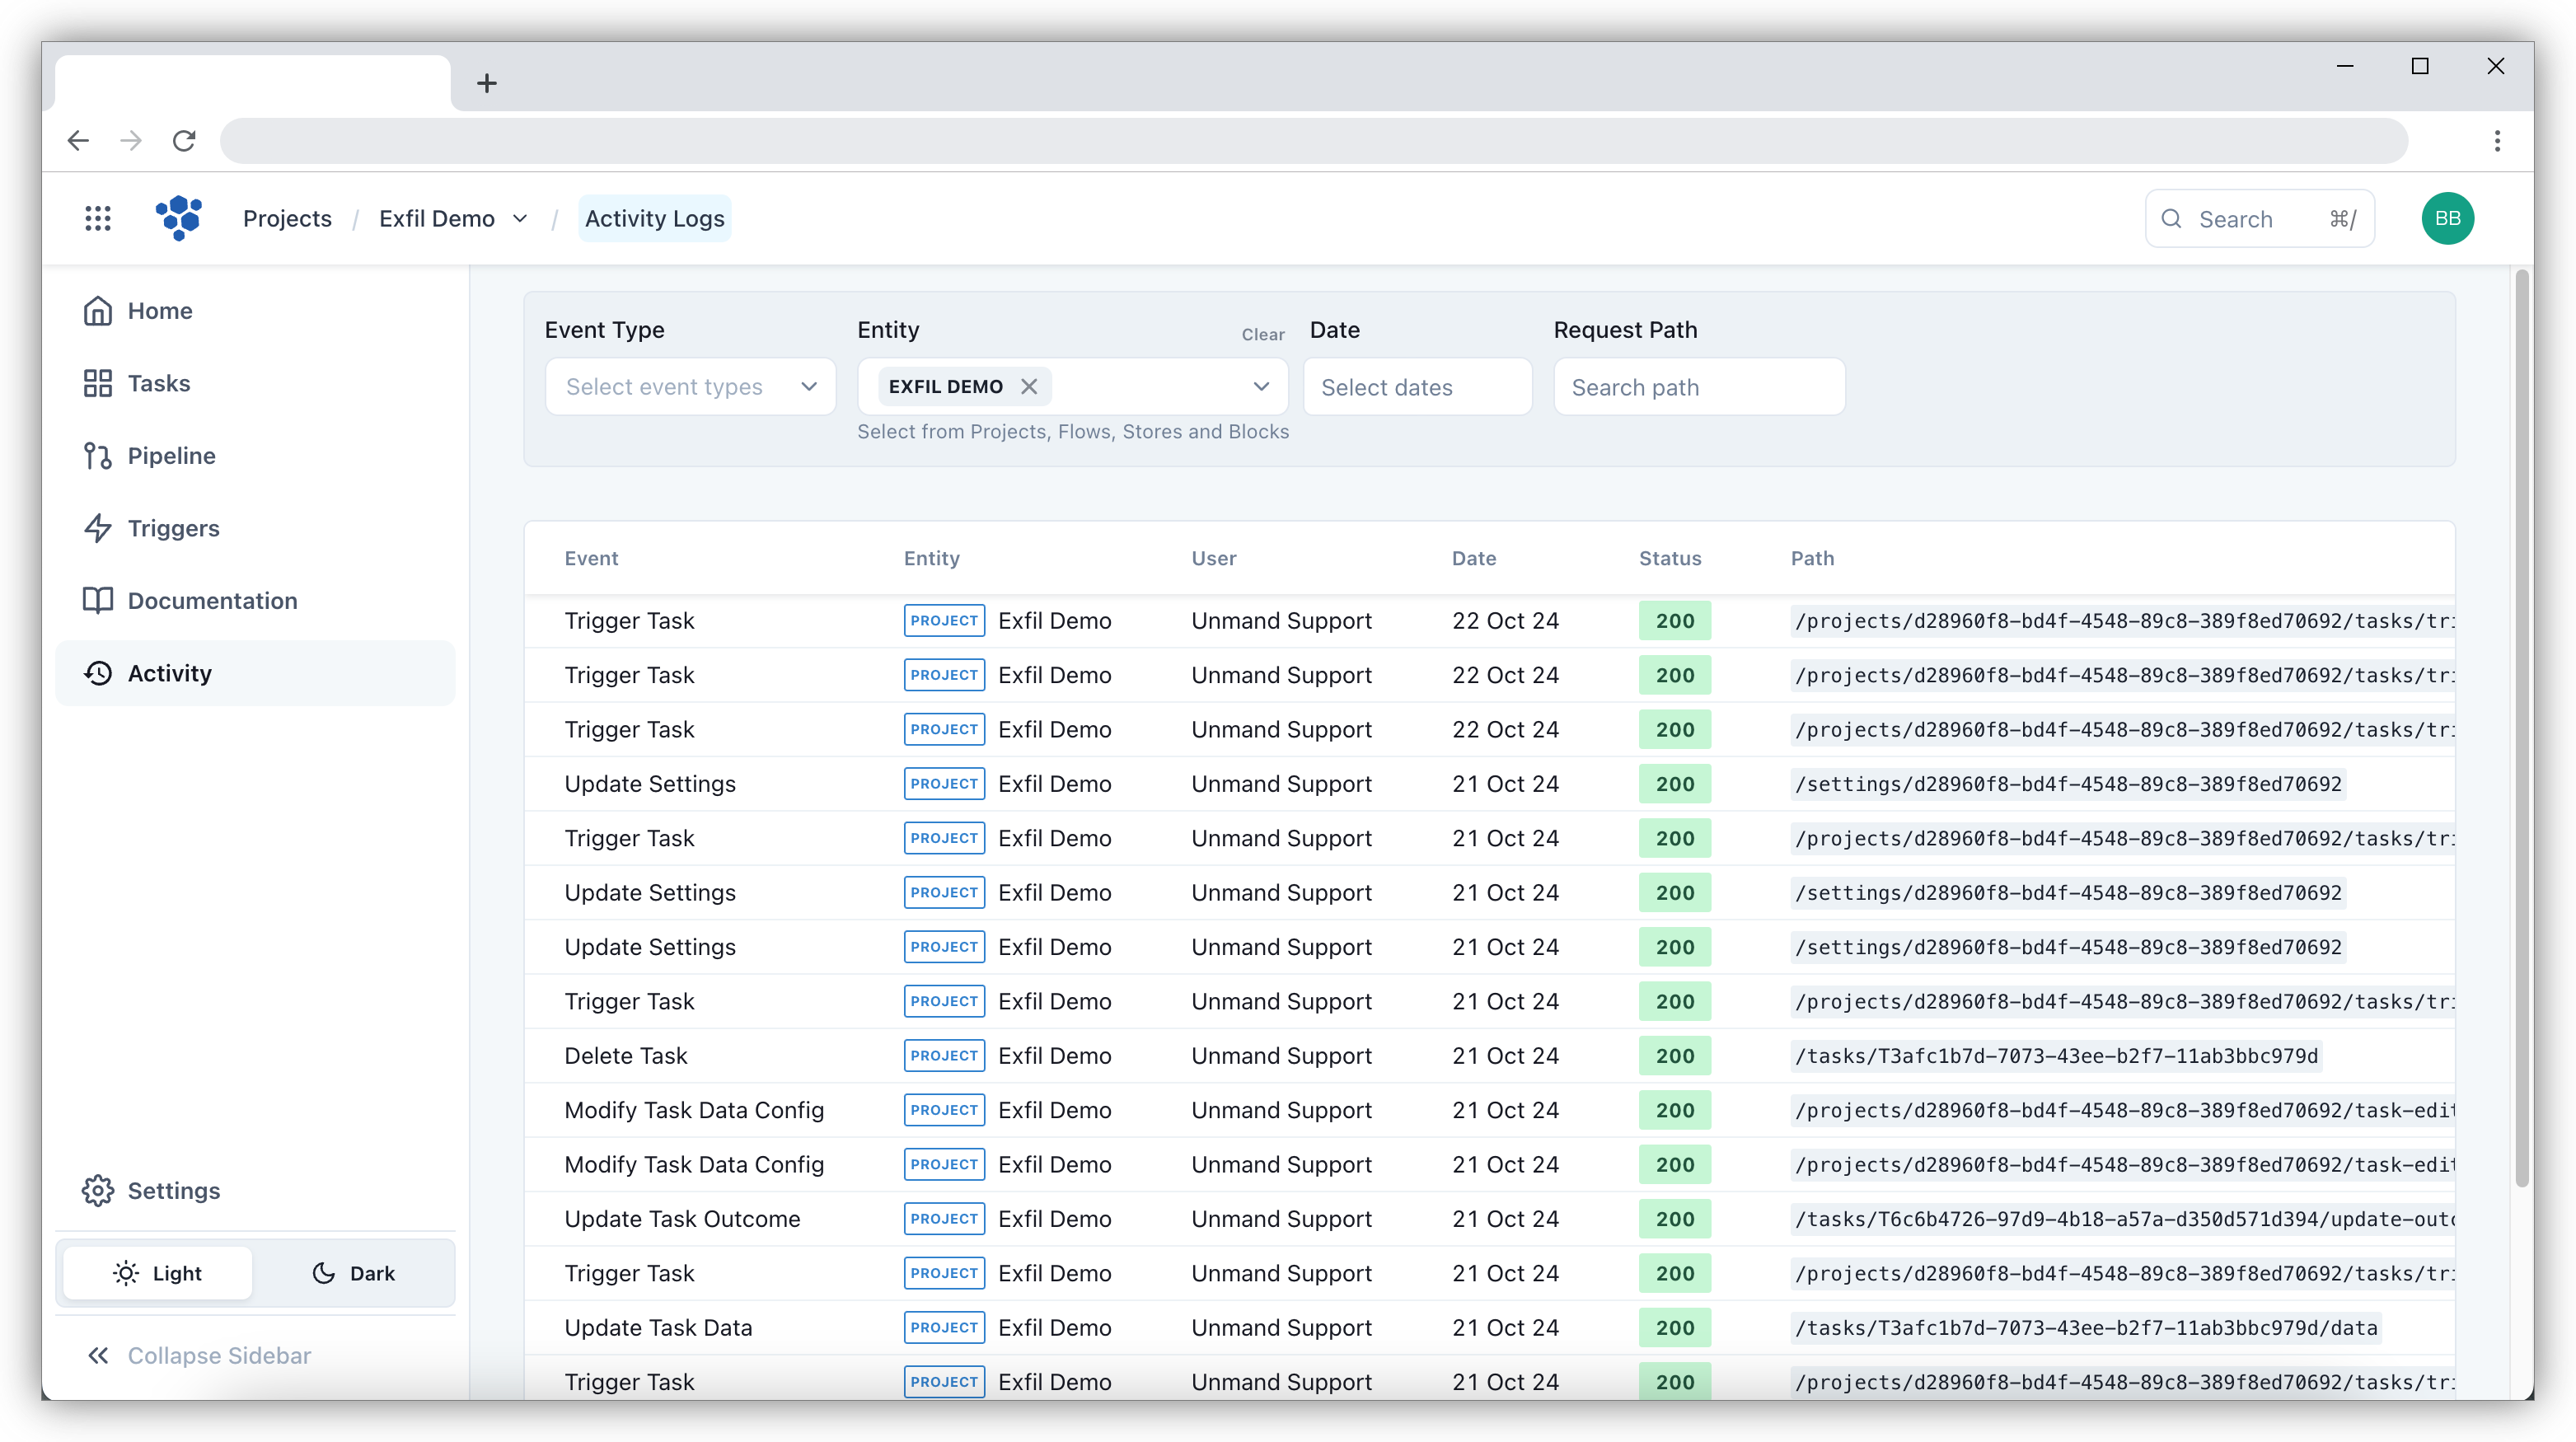
Task: Click the search magnifier icon
Action: tap(2171, 218)
